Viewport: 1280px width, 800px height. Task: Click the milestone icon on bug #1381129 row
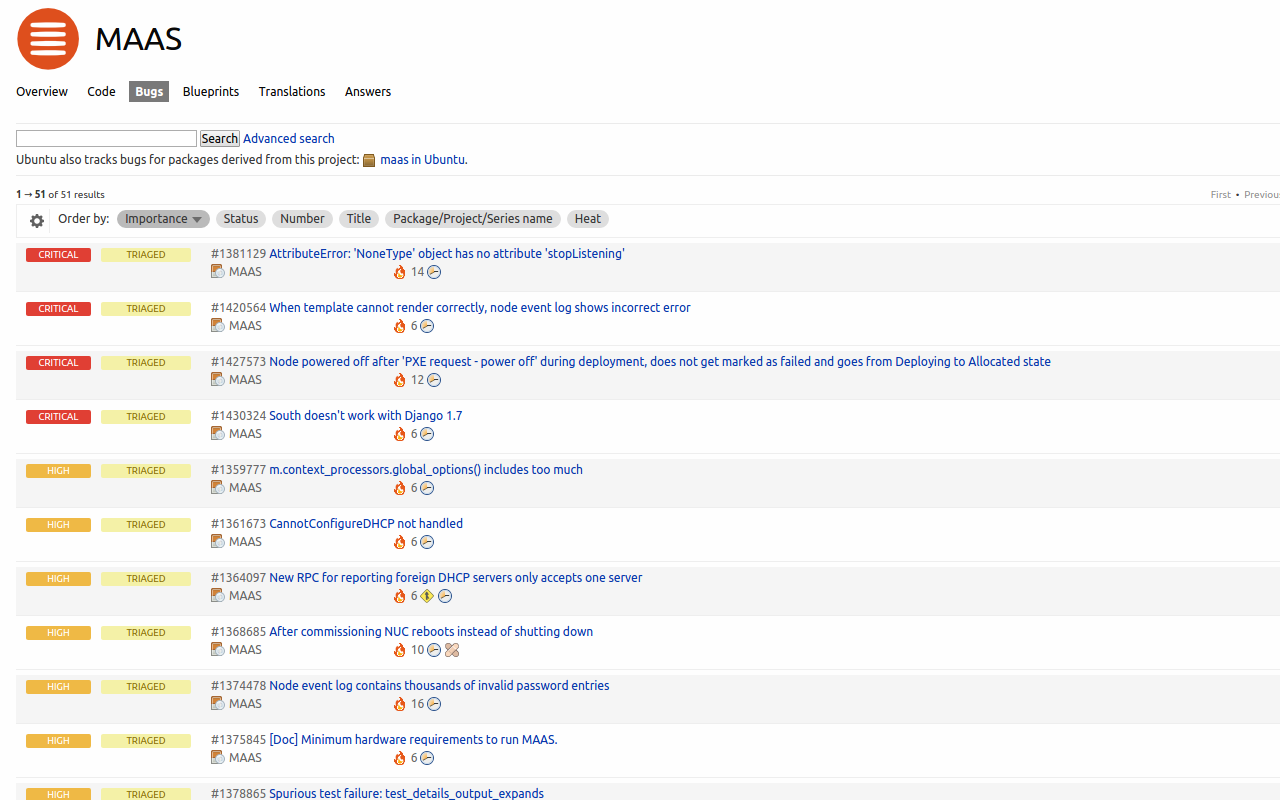[434, 272]
